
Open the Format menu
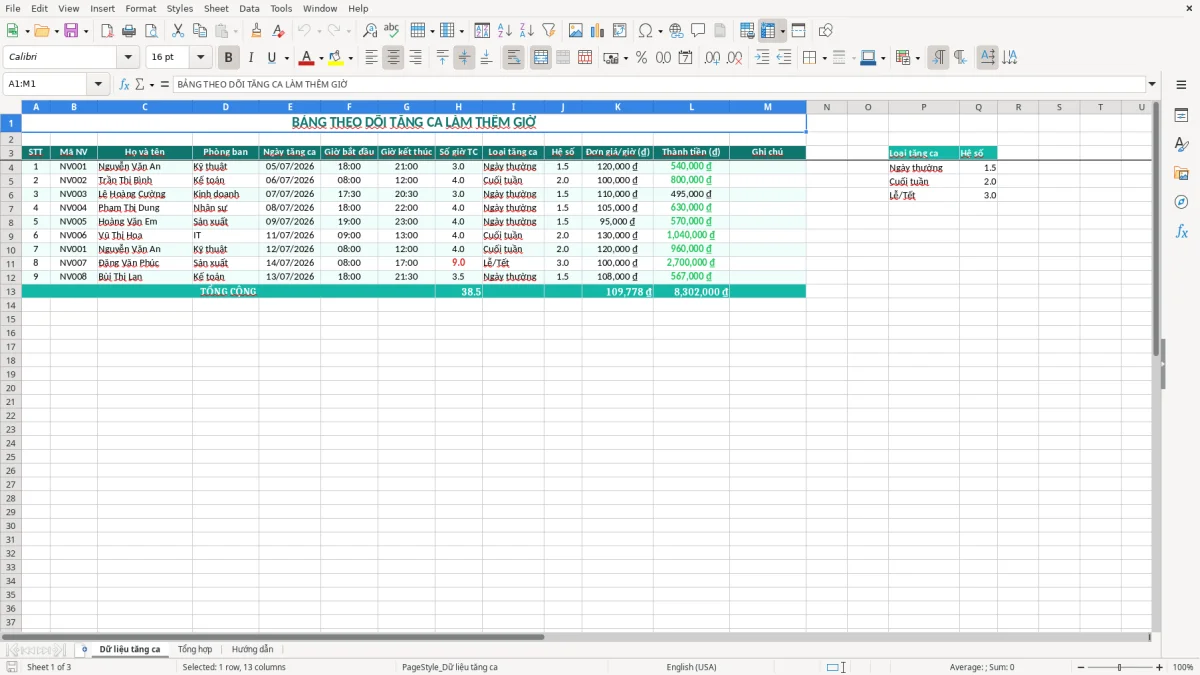(x=140, y=8)
